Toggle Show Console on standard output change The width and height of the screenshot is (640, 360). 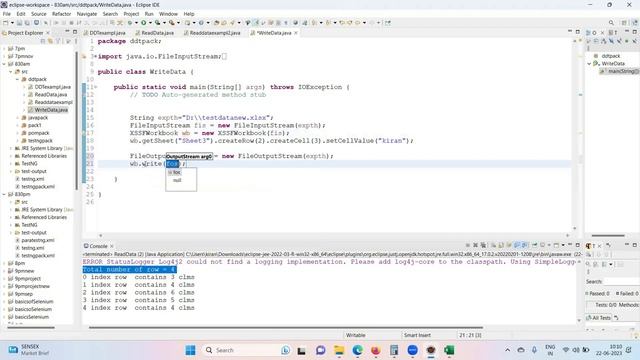tap(517, 245)
